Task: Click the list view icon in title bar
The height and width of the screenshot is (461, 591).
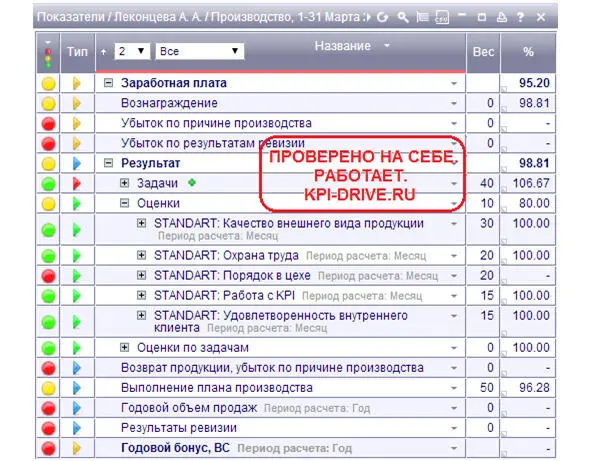Action: [x=423, y=17]
